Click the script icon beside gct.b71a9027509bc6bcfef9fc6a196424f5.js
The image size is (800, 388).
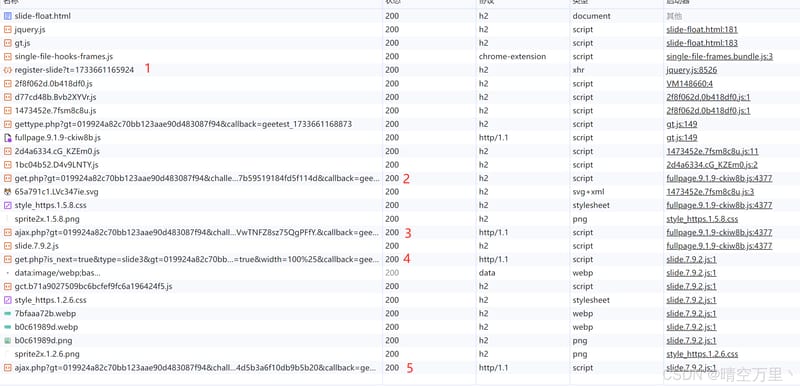click(7, 286)
